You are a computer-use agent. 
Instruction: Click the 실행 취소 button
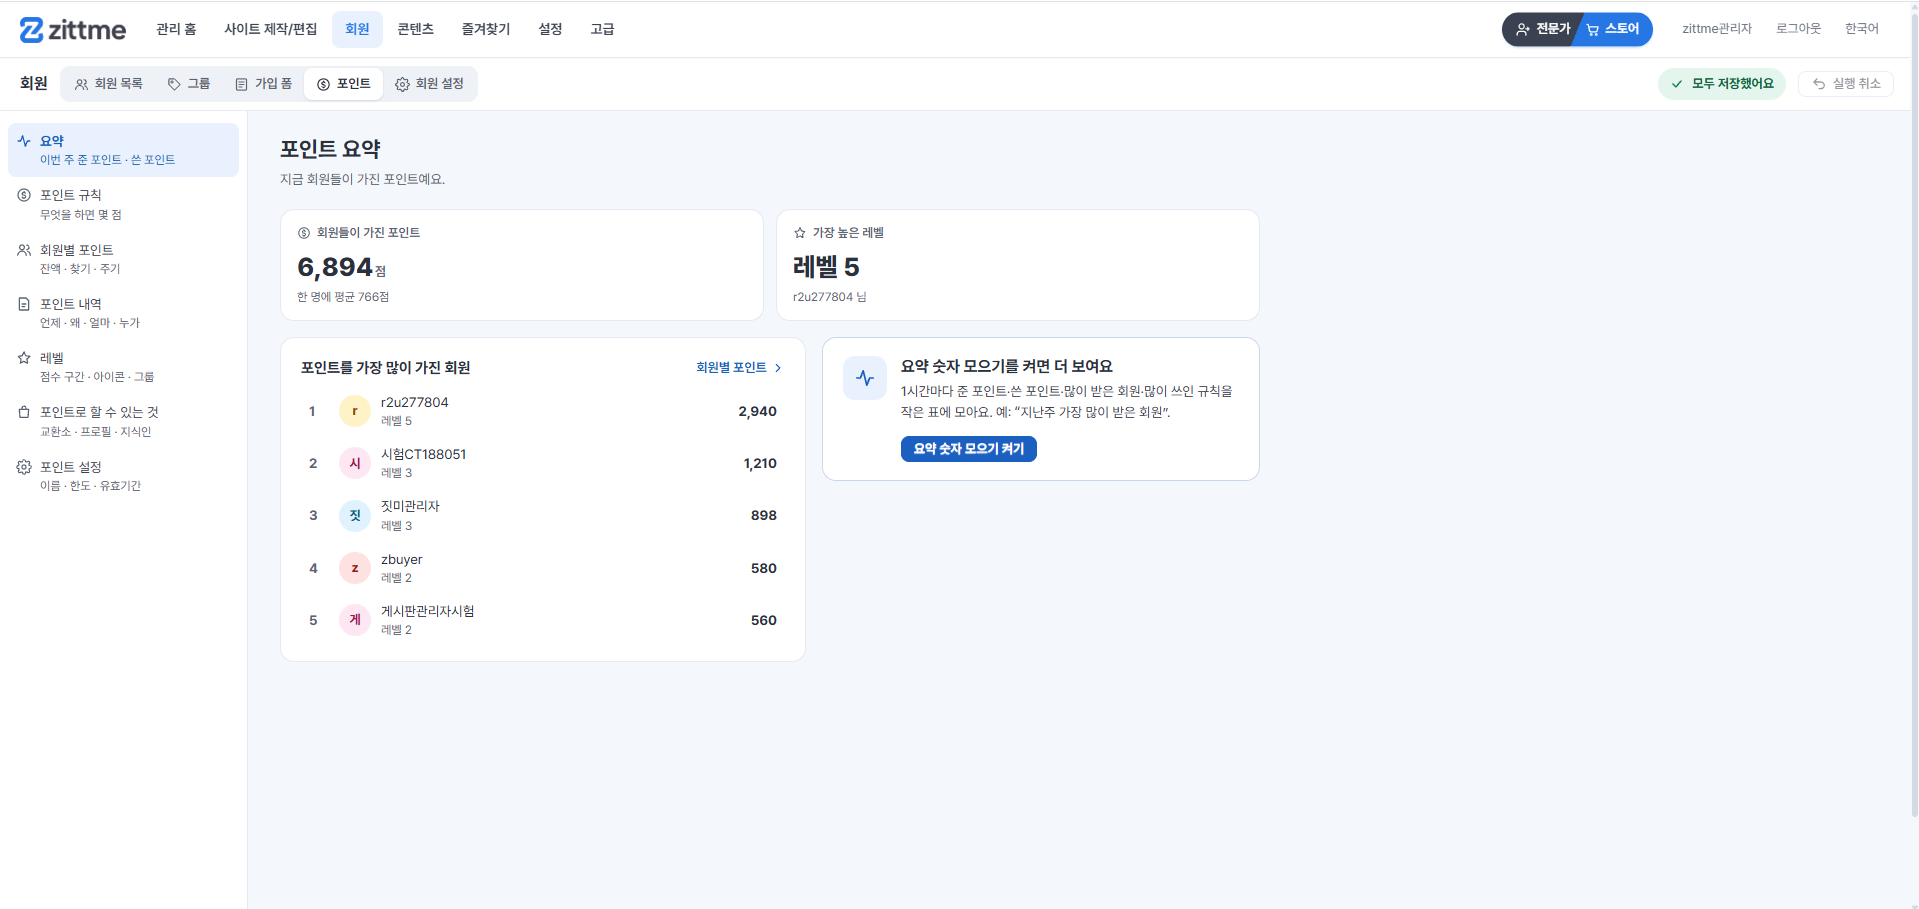[x=1846, y=84]
